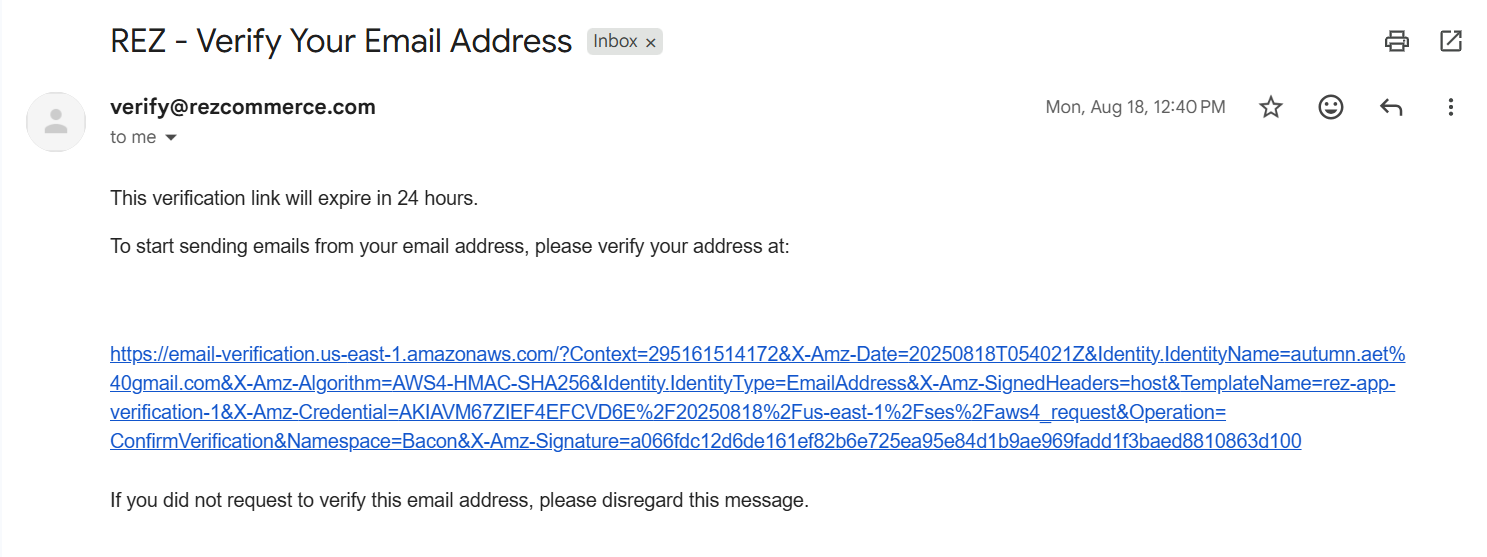Click the "To start sending emails" paragraph
The width and height of the screenshot is (1487, 557).
coord(449,246)
